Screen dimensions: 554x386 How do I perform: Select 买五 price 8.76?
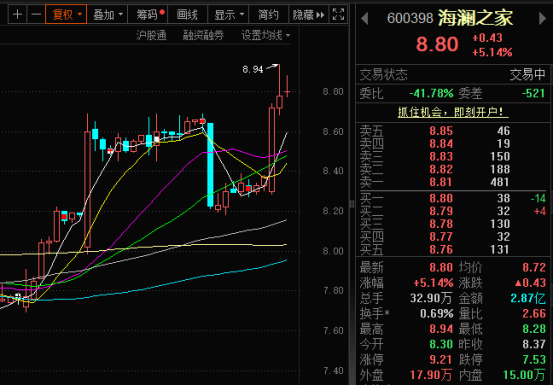[441, 250]
